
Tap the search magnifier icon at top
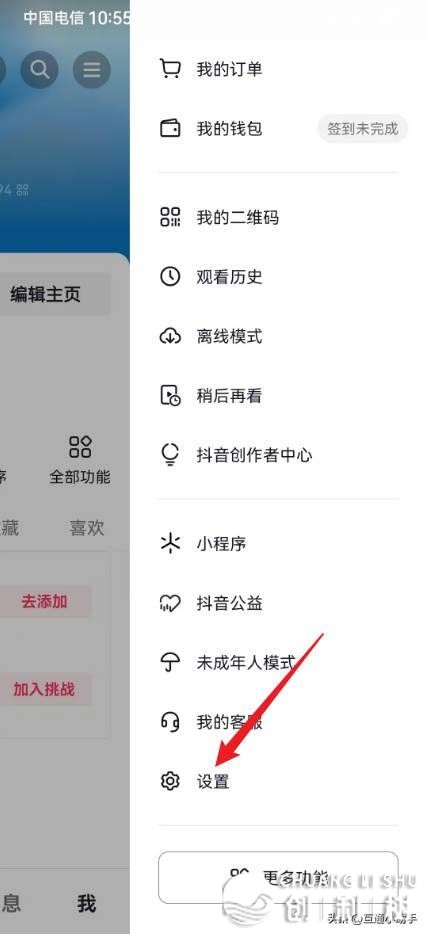39,70
